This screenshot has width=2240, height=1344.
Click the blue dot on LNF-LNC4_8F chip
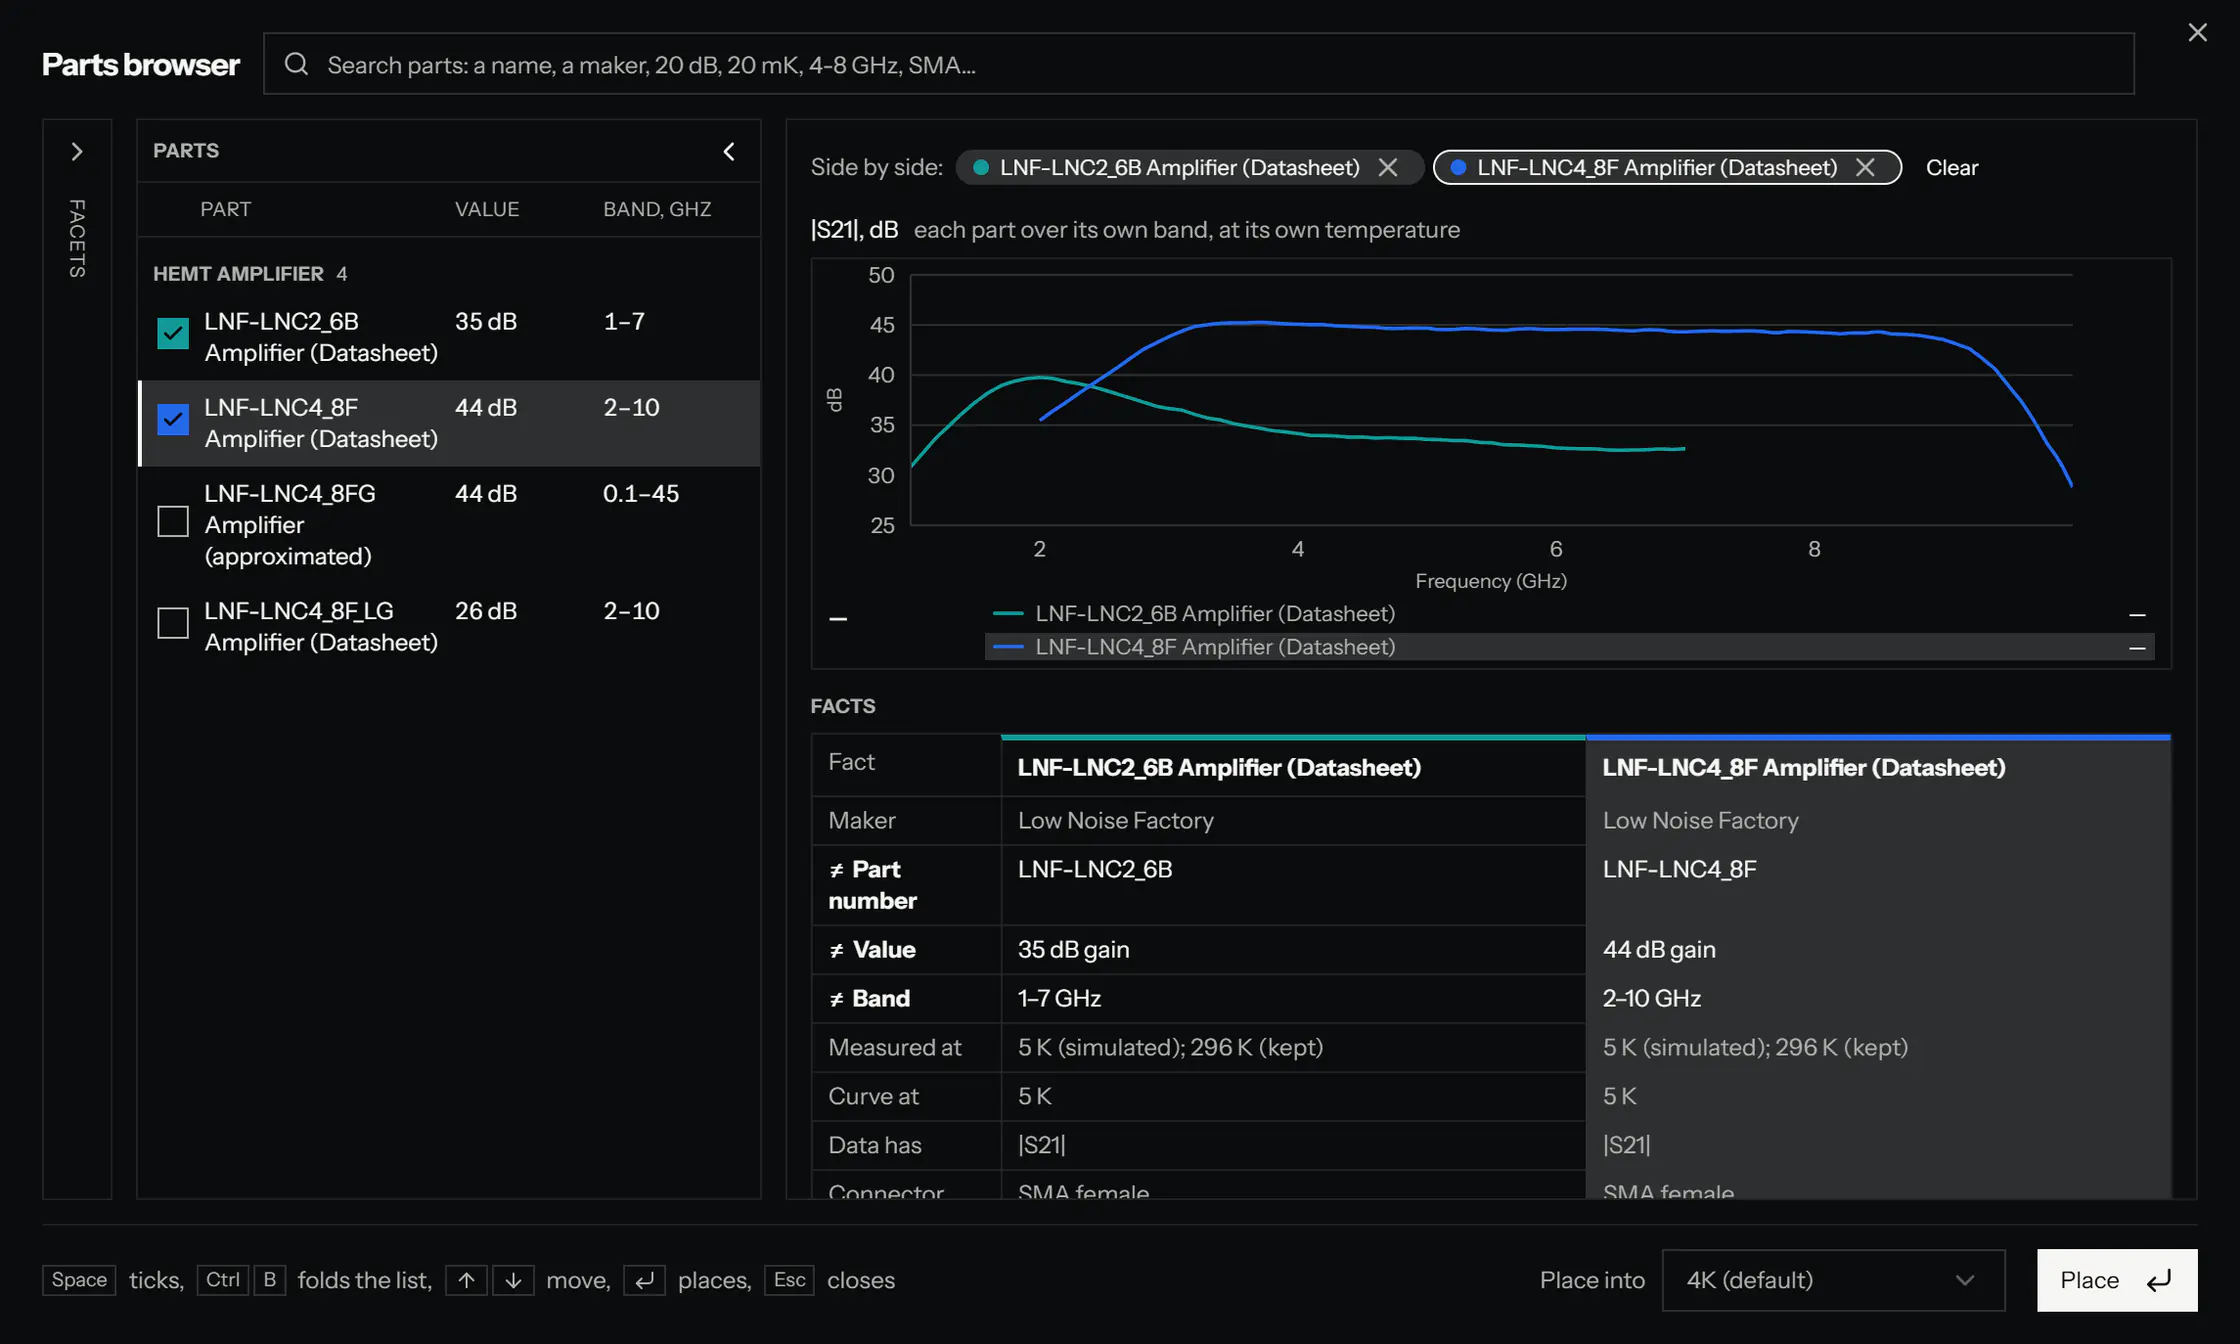tap(1458, 167)
